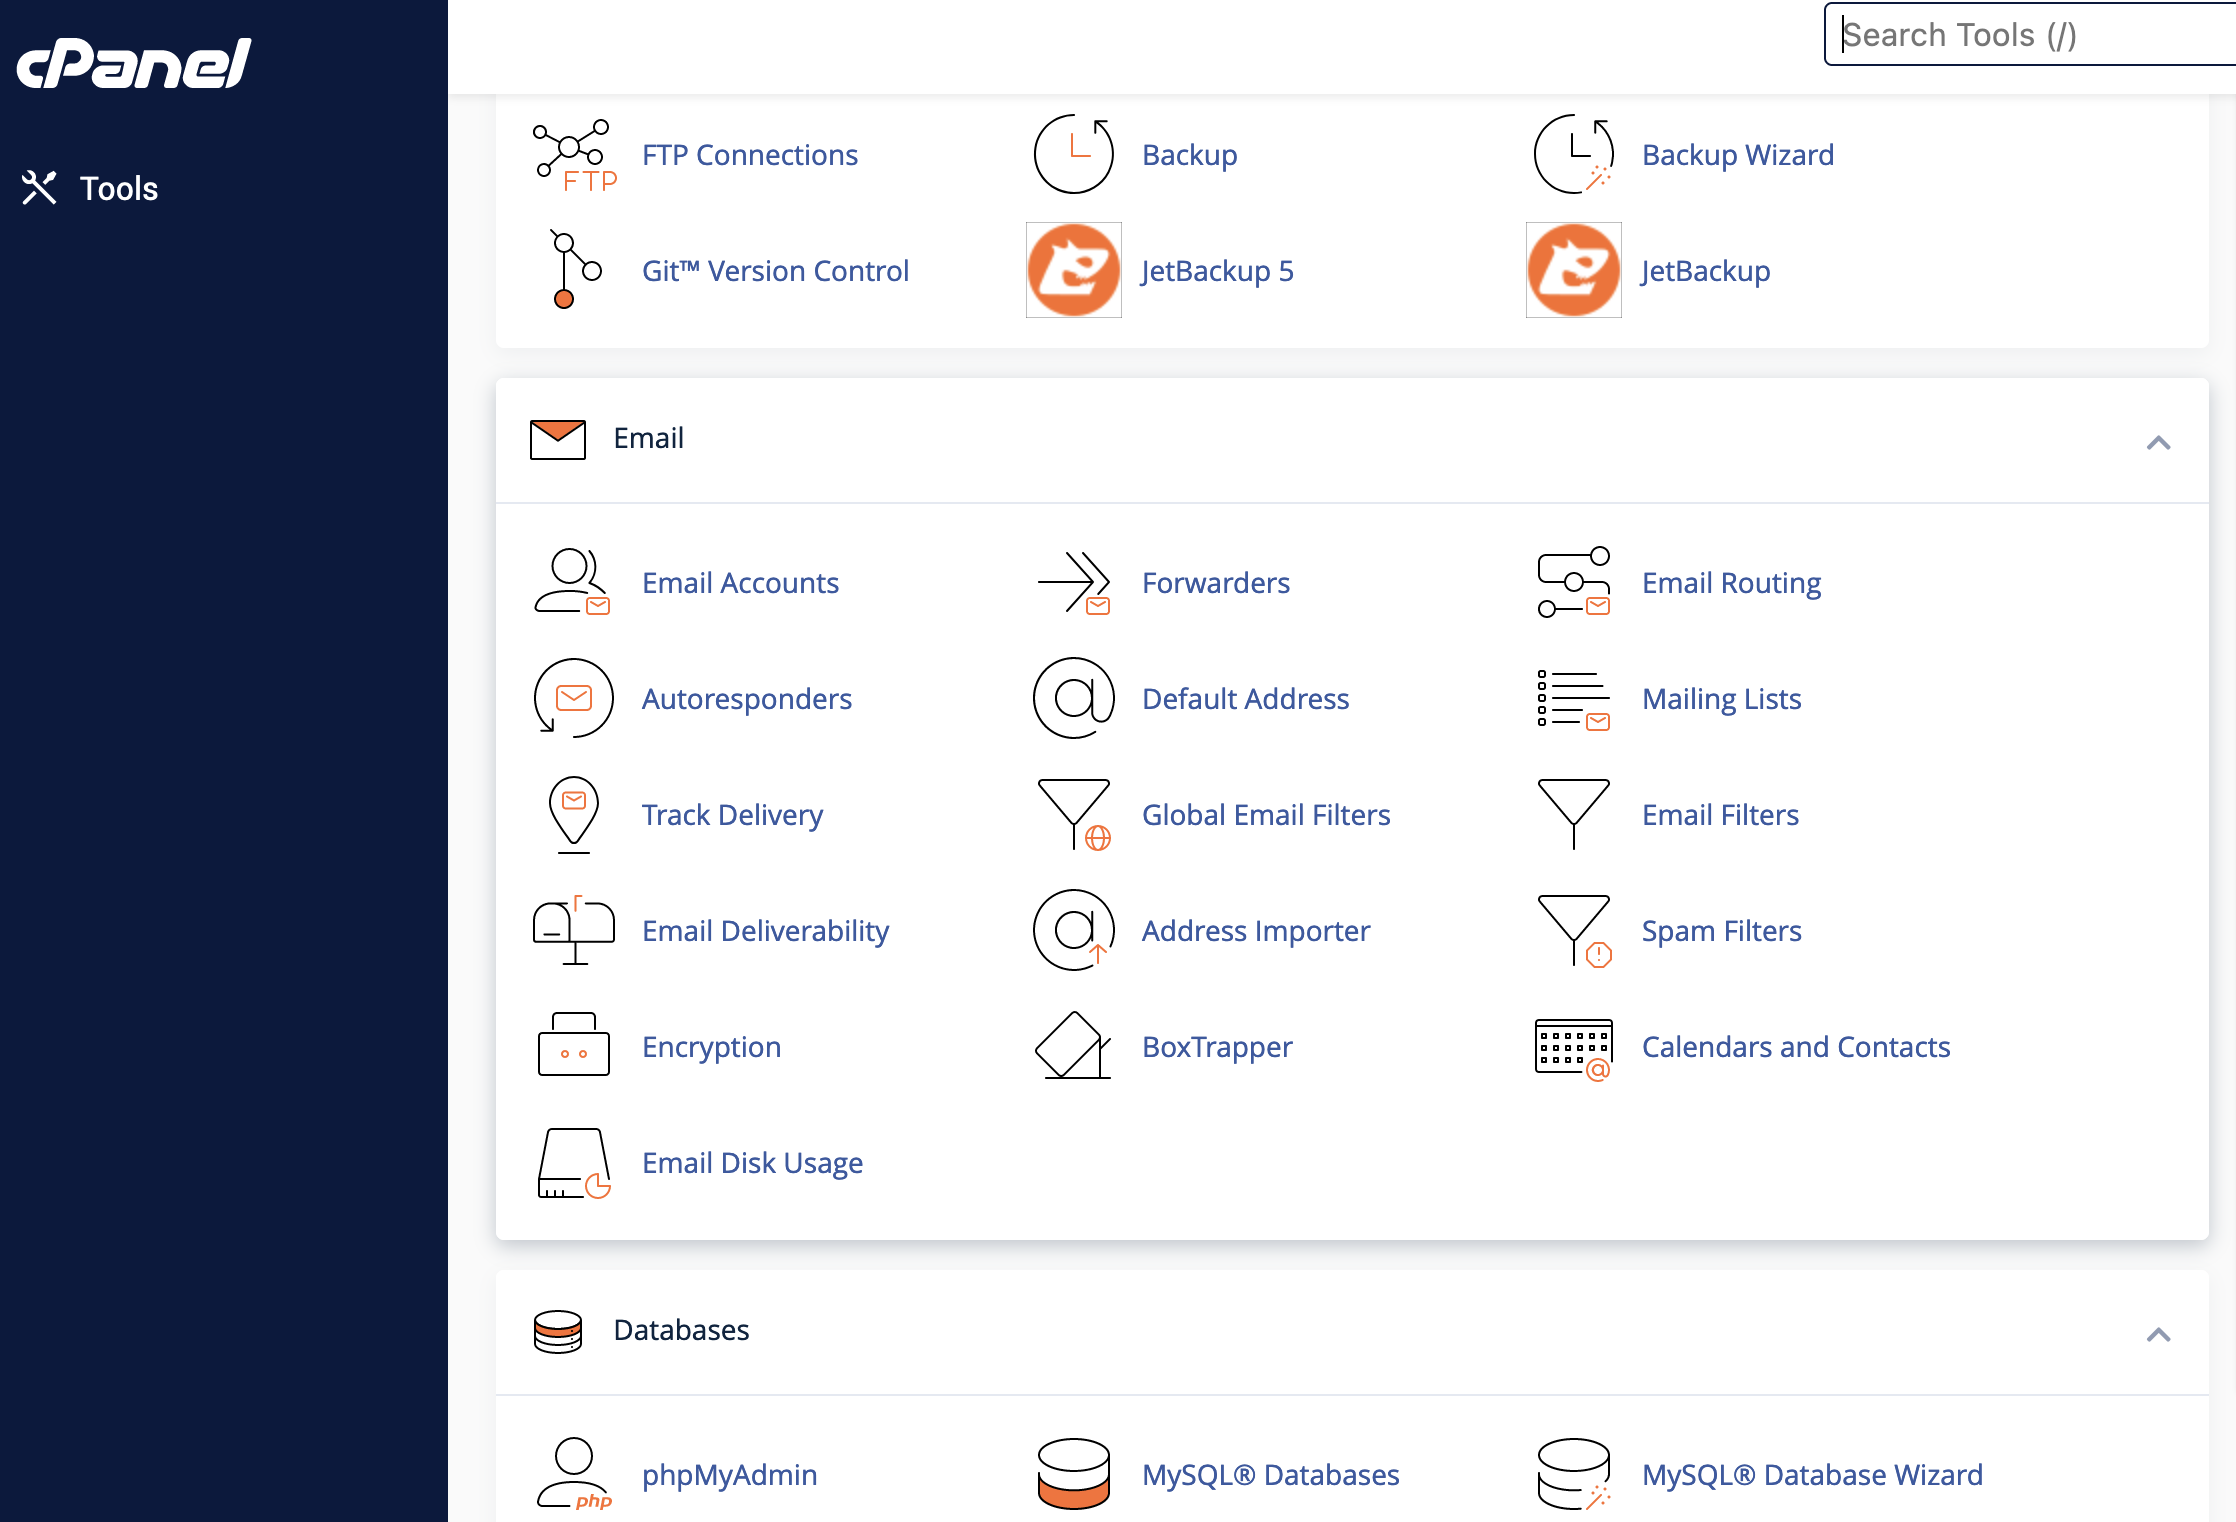This screenshot has width=2236, height=1522.
Task: Click the Autoresponders envelope icon
Action: pyautogui.click(x=574, y=698)
